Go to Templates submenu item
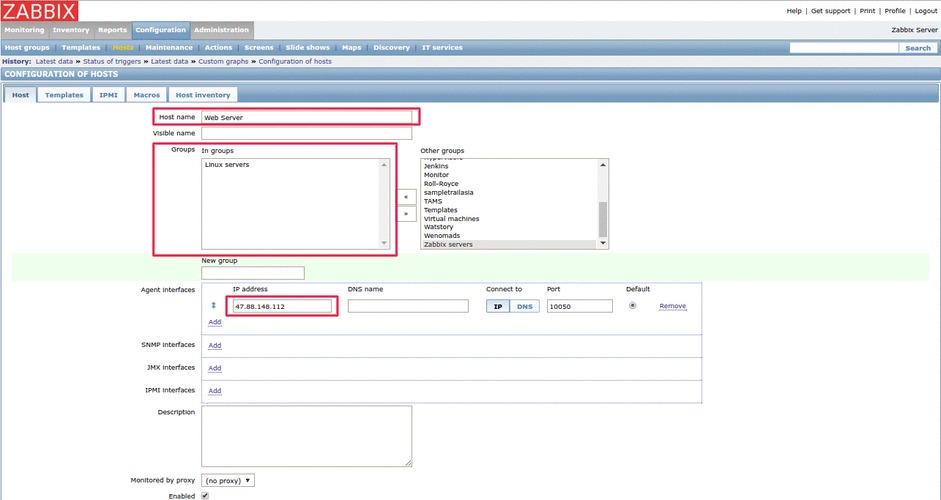The height and width of the screenshot is (500, 941). [81, 47]
